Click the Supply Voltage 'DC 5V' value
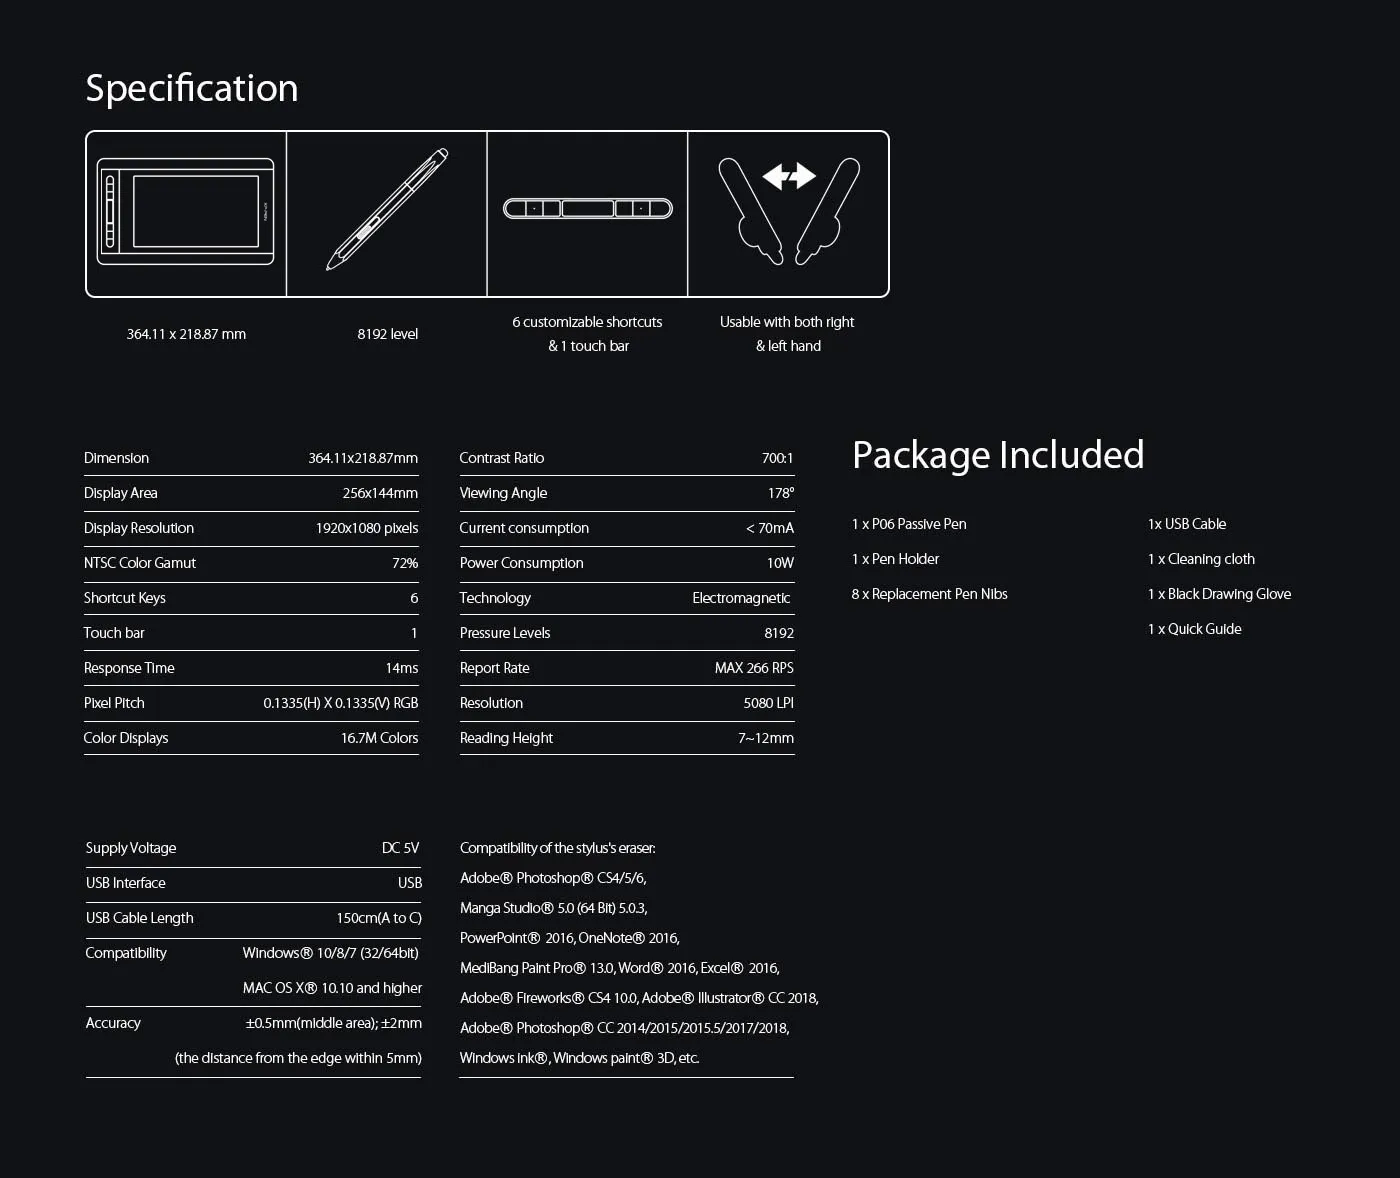The width and height of the screenshot is (1400, 1178). (400, 848)
